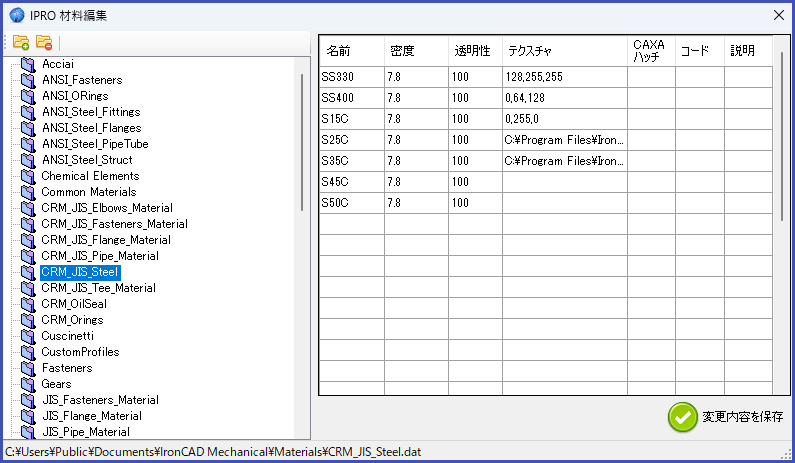Viewport: 795px width, 463px height.
Task: Click the folder icon beside ANSI_Steel_PipeTube
Action: pos(28,144)
